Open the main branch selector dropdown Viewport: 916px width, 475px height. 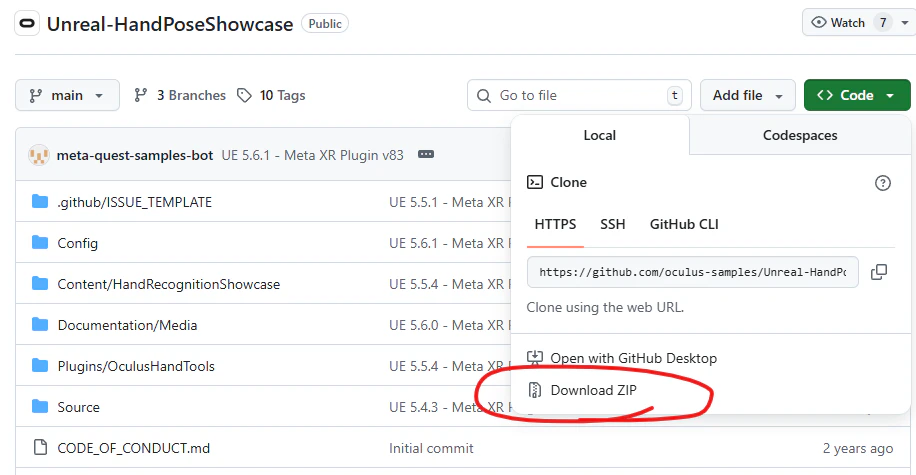(67, 95)
